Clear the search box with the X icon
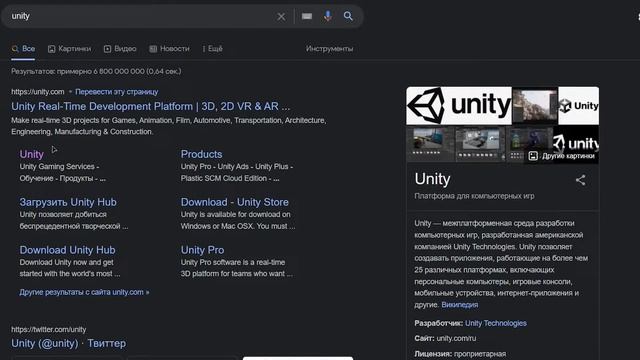Viewport: 640px width, 360px height. pyautogui.click(x=281, y=17)
